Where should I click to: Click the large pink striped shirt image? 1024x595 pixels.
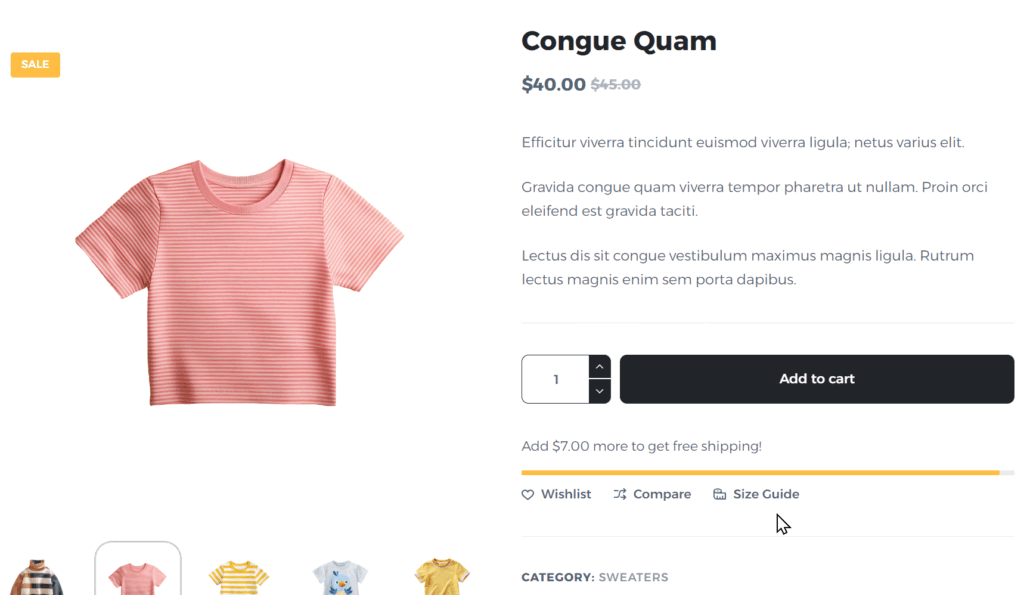(240, 282)
